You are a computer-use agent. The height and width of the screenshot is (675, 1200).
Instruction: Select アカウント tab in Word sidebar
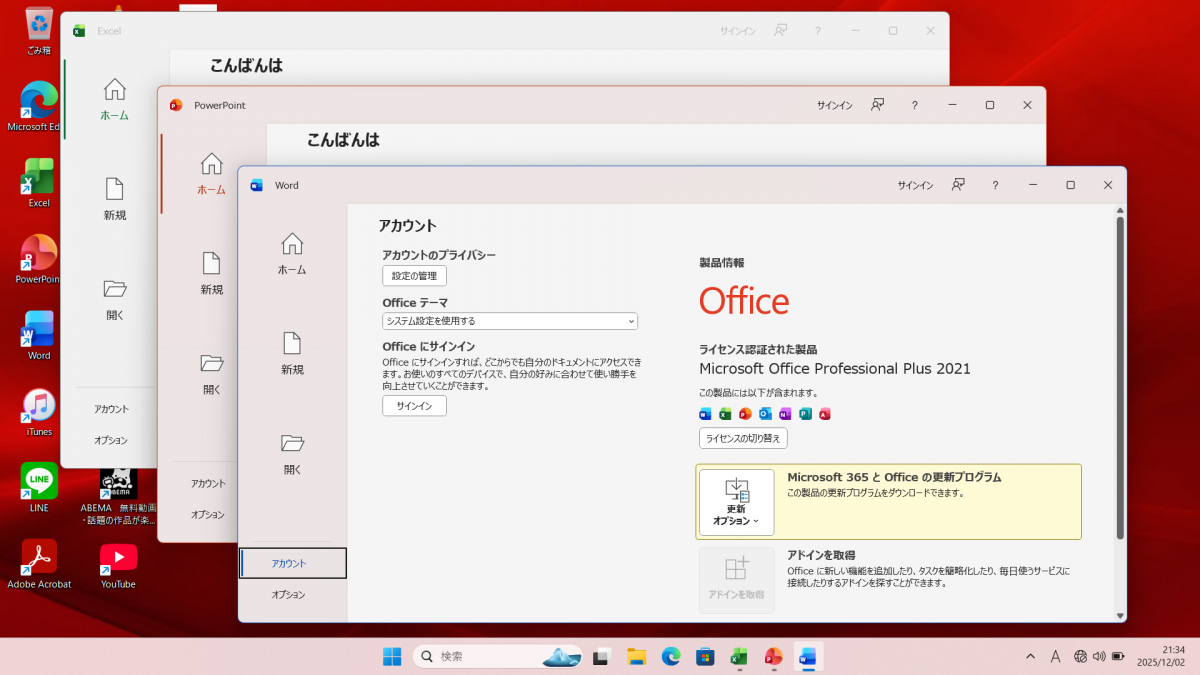(292, 563)
